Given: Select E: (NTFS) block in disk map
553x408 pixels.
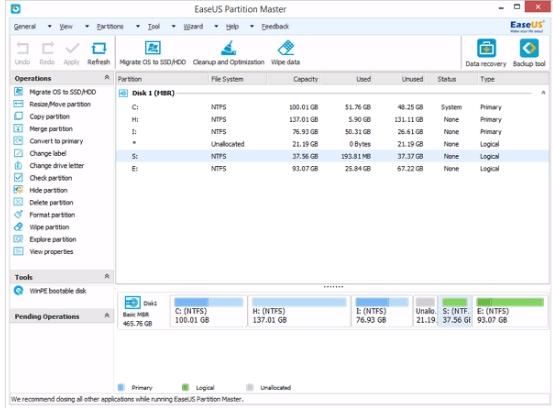Looking at the screenshot, I should click(x=510, y=311).
